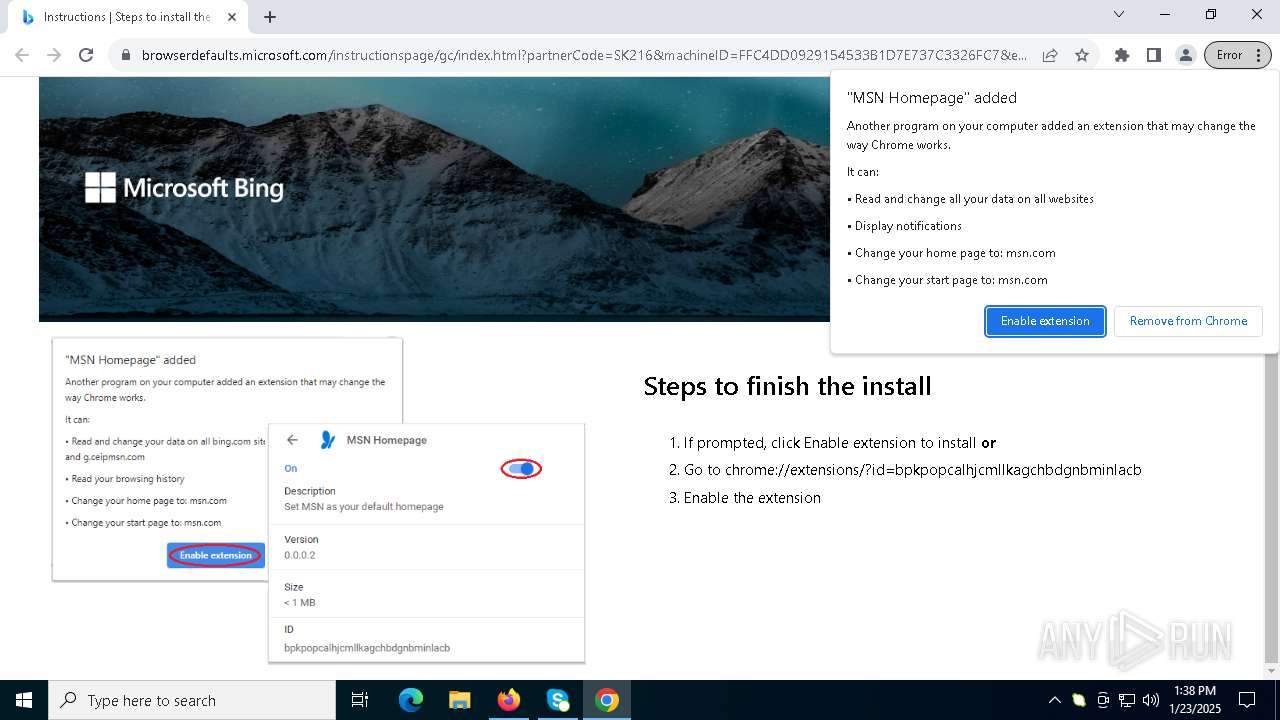The height and width of the screenshot is (720, 1280).
Task: Click Enable extension in the illustration
Action: tap(215, 555)
